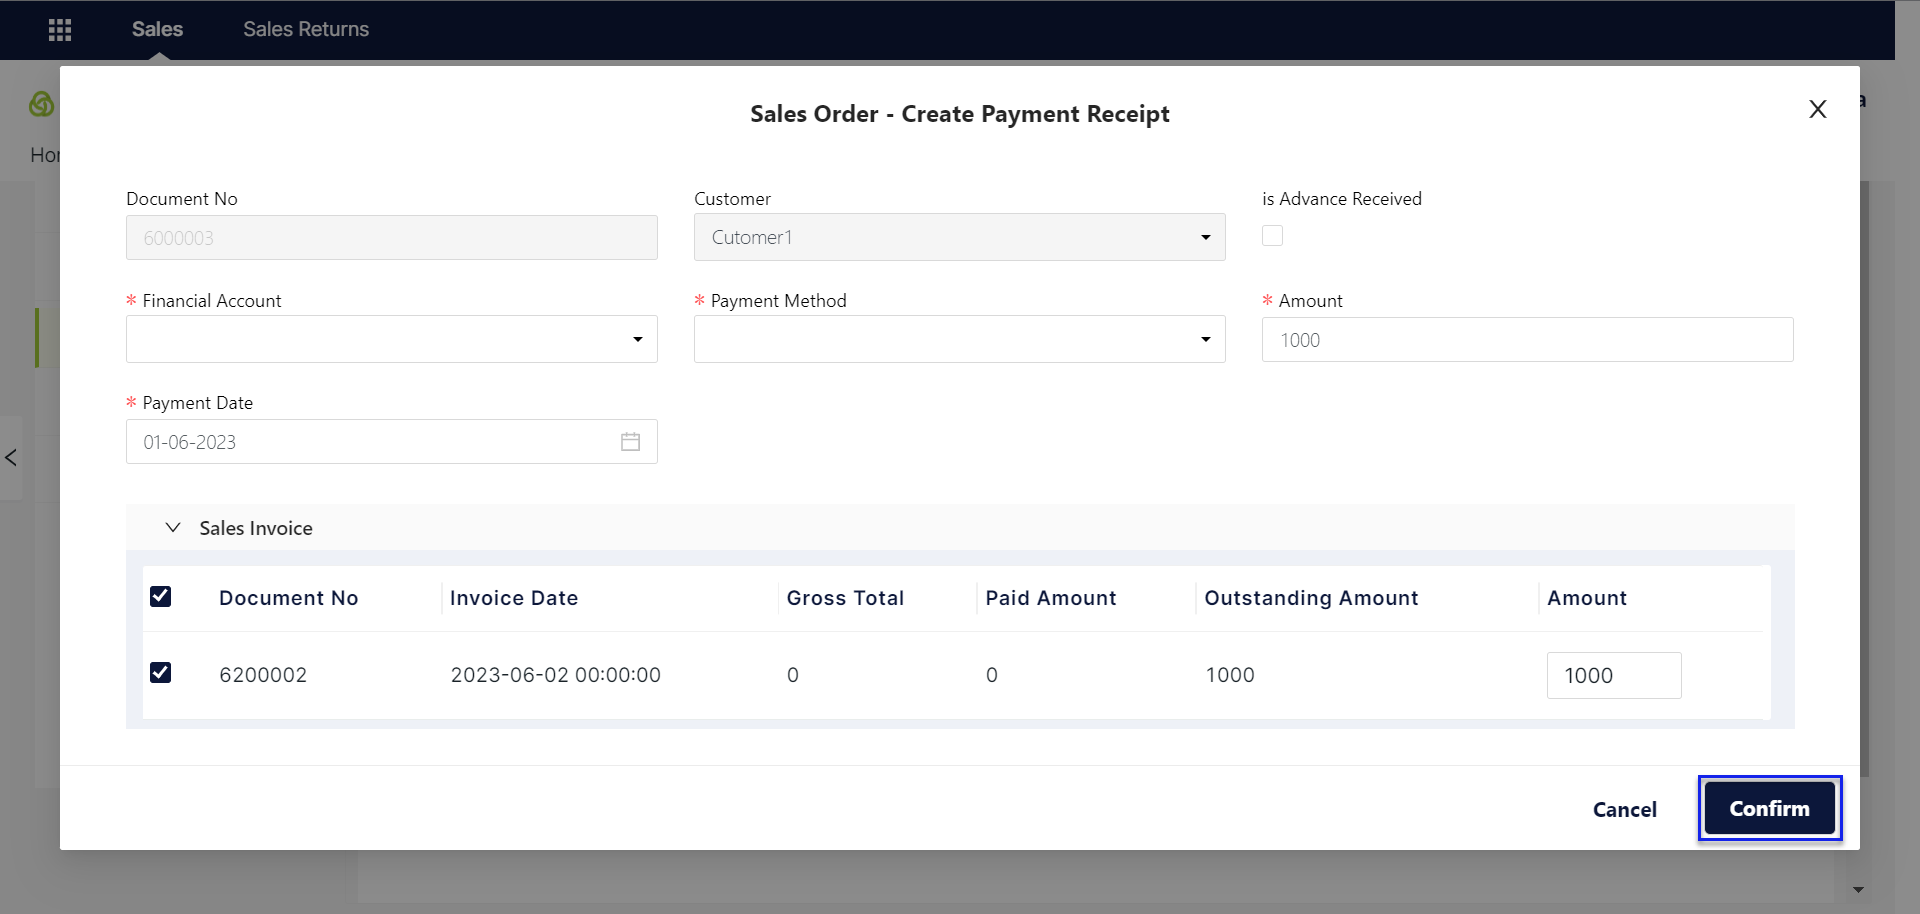The image size is (1920, 914).
Task: Click the top Amount input field
Action: 1527,340
